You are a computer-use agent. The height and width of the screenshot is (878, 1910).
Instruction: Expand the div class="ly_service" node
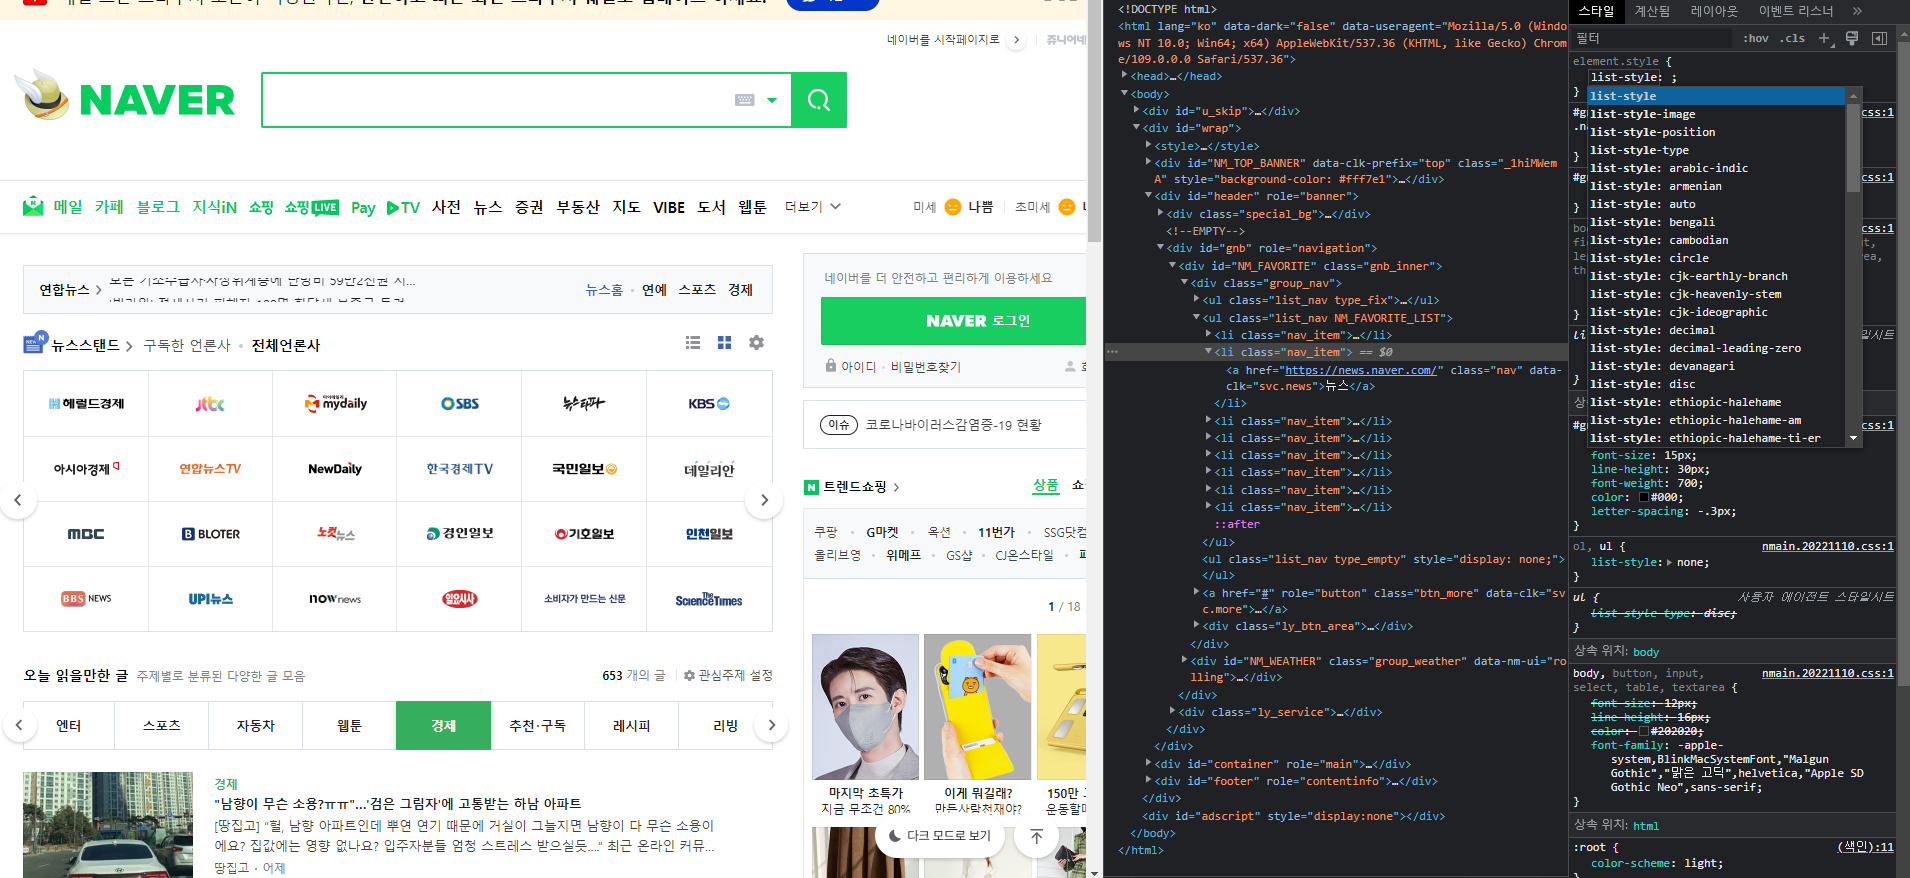click(x=1172, y=711)
